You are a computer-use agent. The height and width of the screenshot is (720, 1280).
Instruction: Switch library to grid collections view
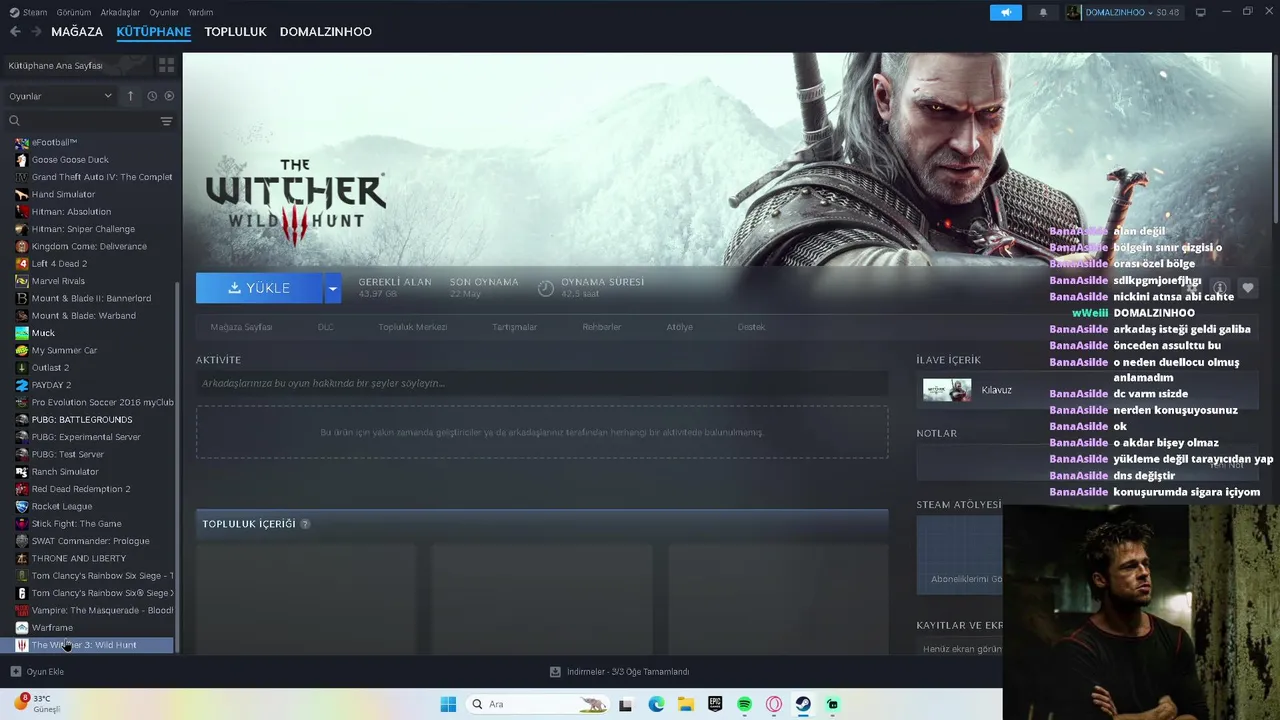[x=166, y=65]
